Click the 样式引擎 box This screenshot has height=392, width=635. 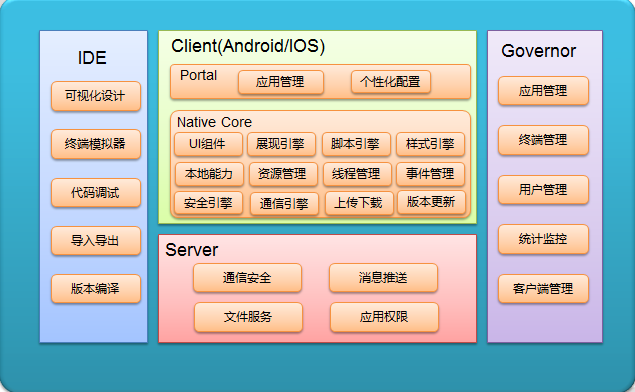430,144
